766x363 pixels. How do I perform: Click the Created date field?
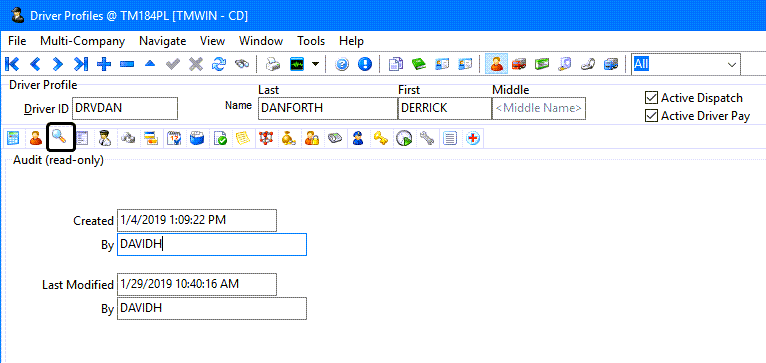(197, 220)
